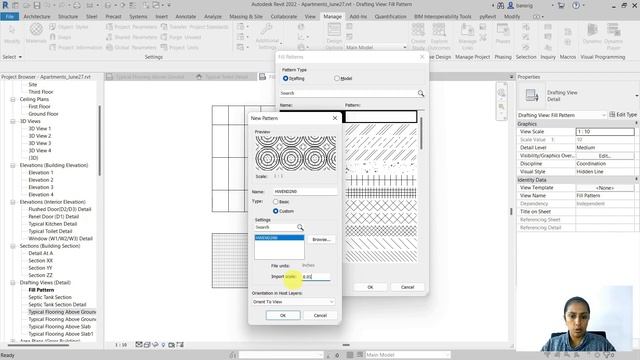Viewport: 640px width, 360px height.
Task: Close the New Pattern dialog
Action: tap(335, 118)
